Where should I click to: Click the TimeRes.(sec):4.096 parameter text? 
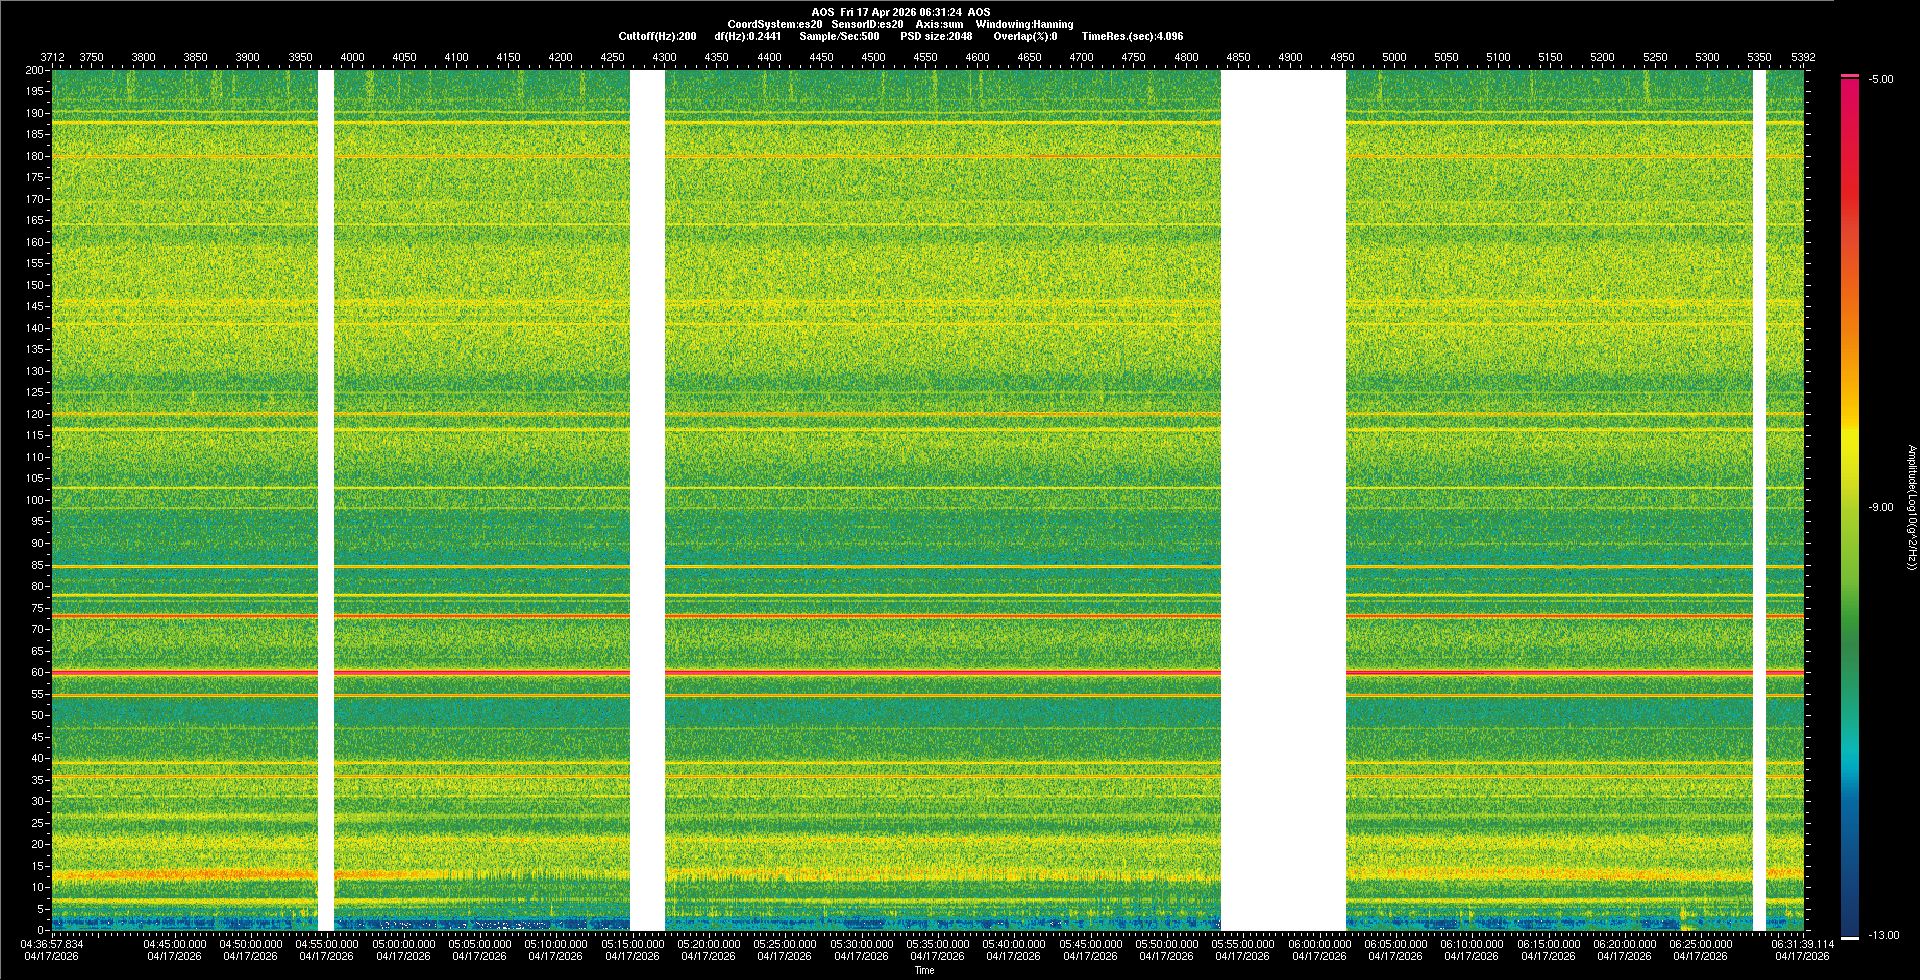point(1132,36)
